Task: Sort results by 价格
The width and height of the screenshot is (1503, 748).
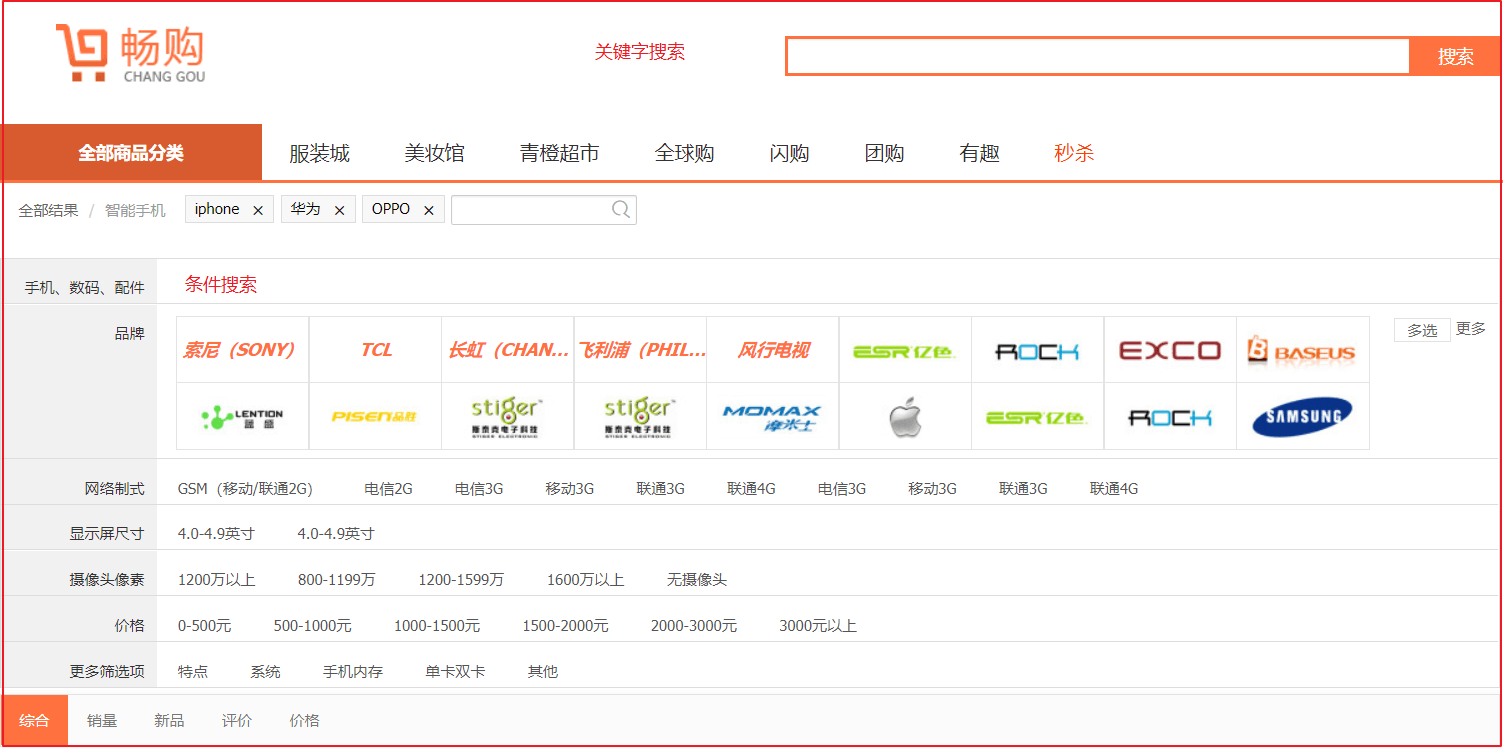Action: (x=305, y=720)
